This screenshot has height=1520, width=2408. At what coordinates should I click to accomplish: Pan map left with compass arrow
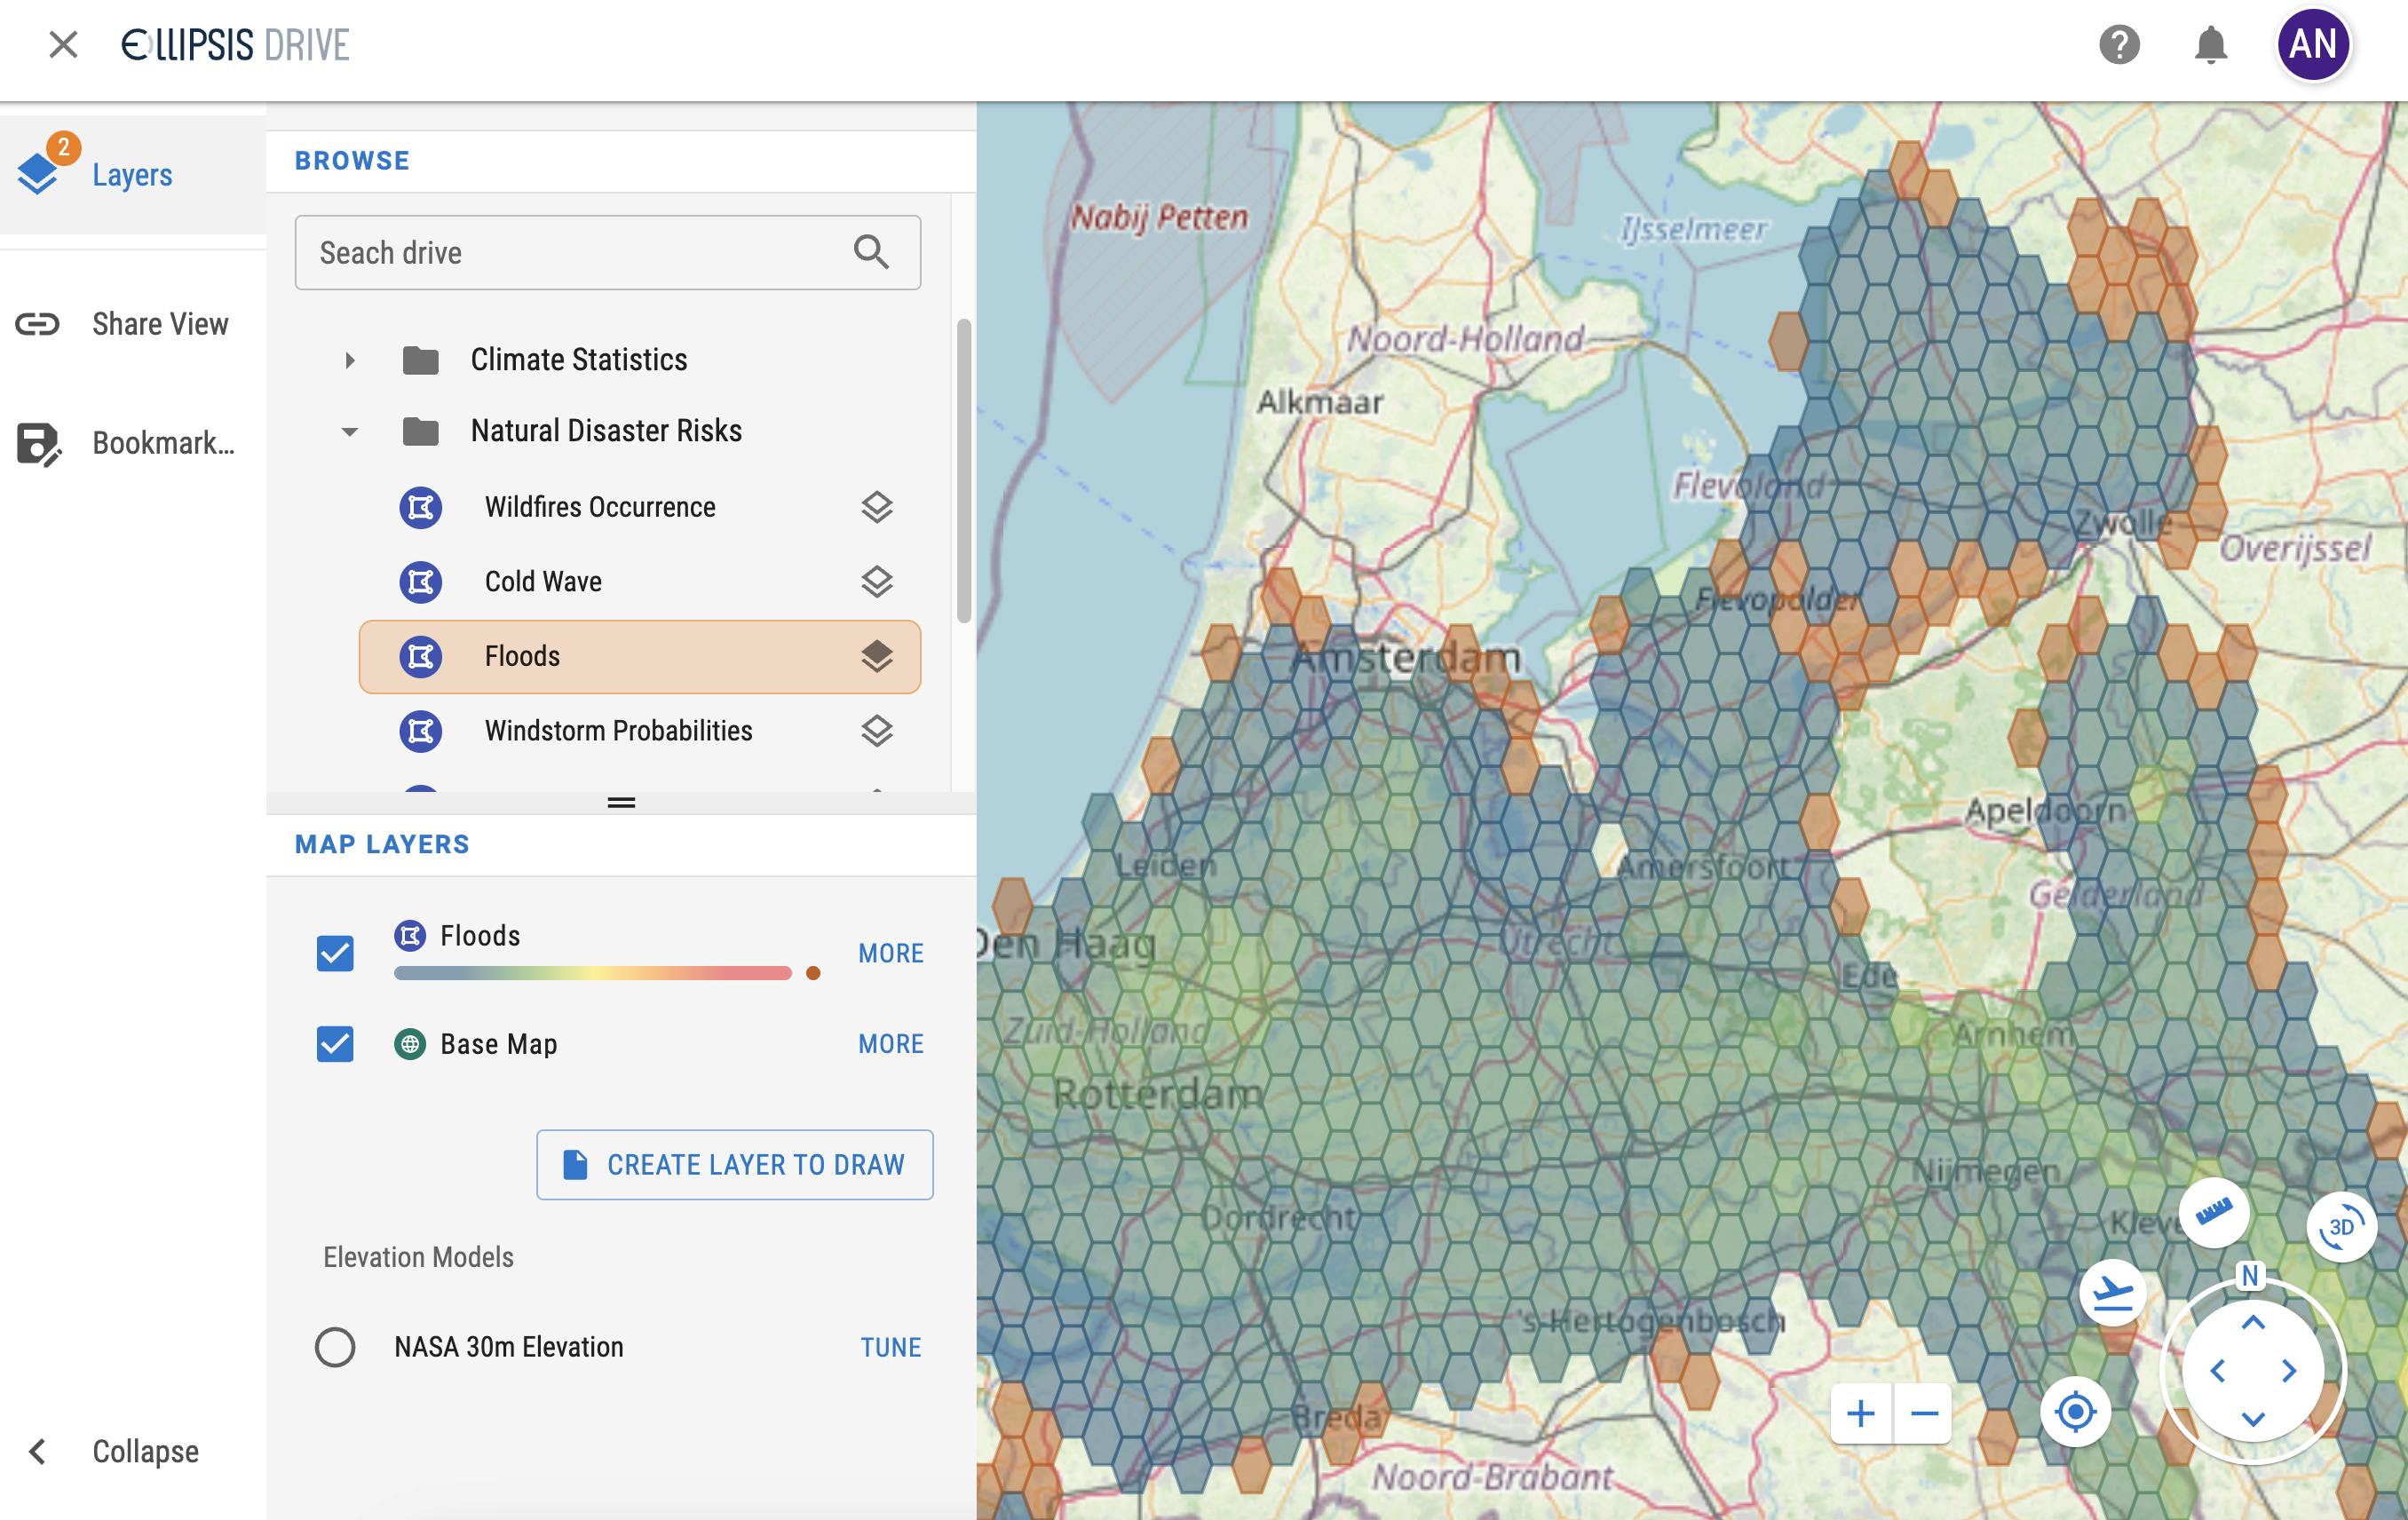[2217, 1370]
